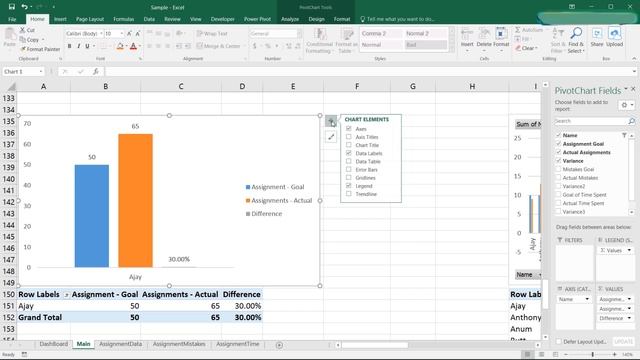Click the PivotChart Fields settings gear
The height and width of the screenshot is (360, 640).
624,105
